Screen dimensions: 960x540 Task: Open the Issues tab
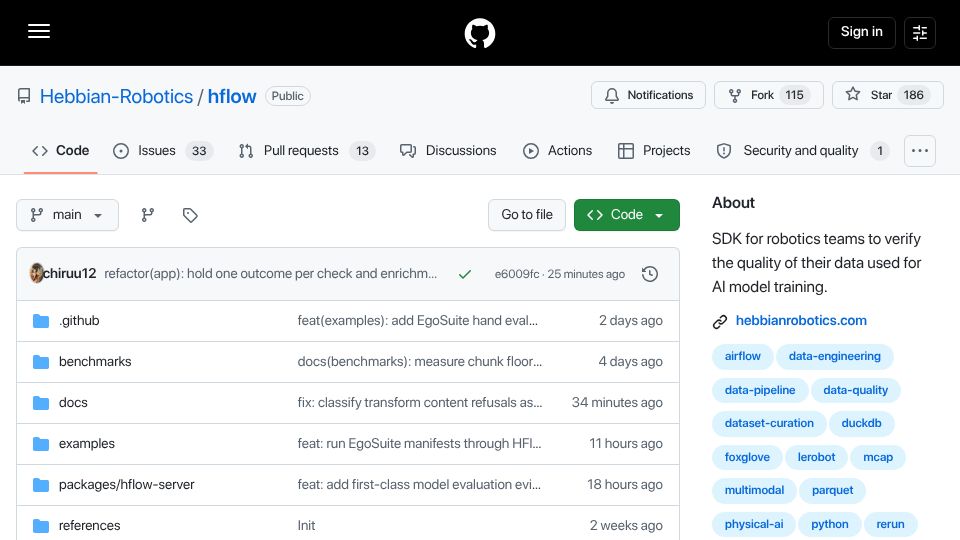pyautogui.click(x=163, y=151)
